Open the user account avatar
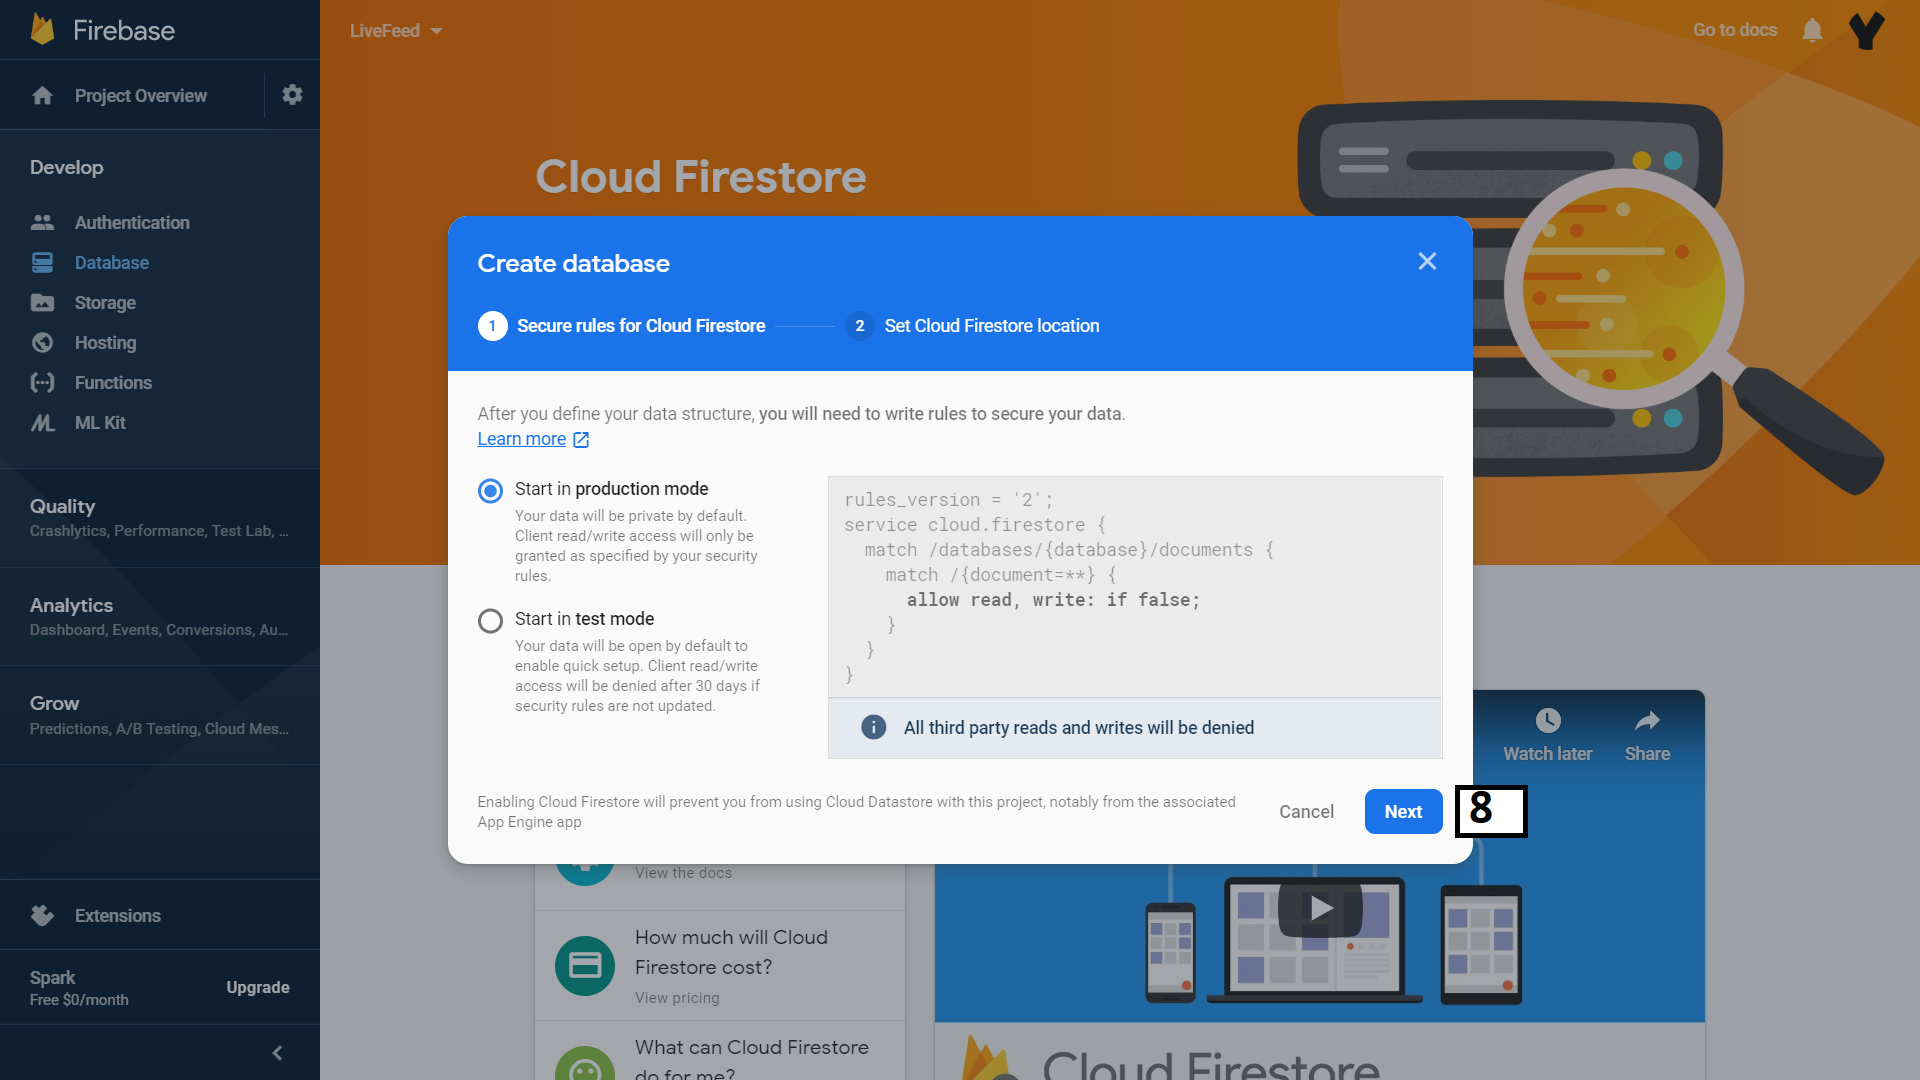Screen dimensions: 1920x1080 click(x=1866, y=30)
